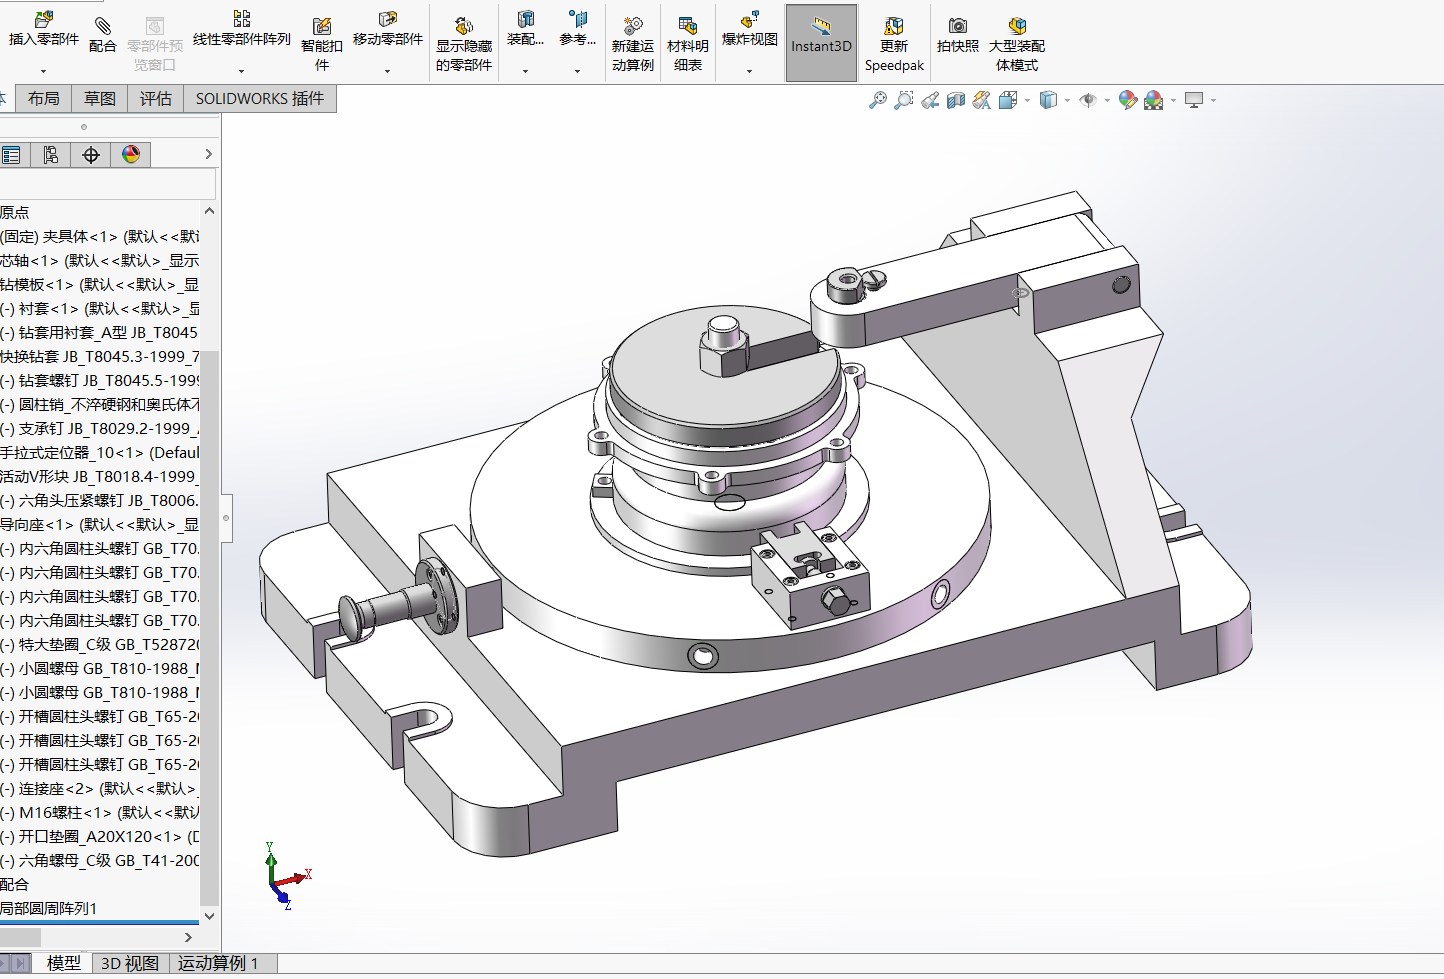Image resolution: width=1444 pixels, height=979 pixels.
Task: Open the Hide/Show Items dropdown arrow
Action: click(x=1107, y=100)
